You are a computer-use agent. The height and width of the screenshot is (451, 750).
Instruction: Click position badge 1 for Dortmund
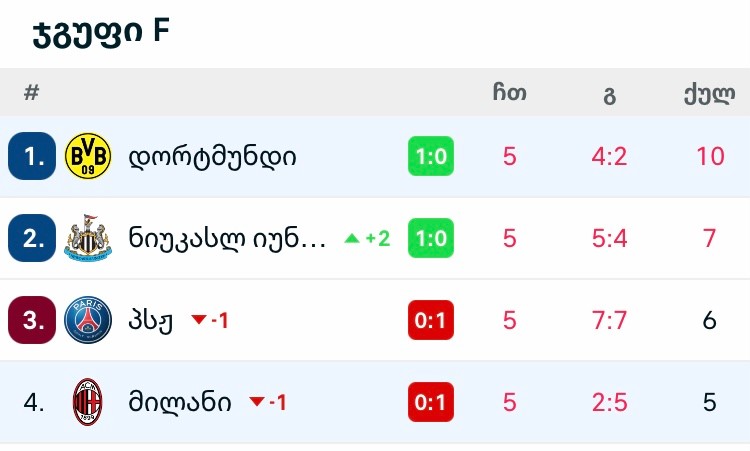click(x=32, y=157)
